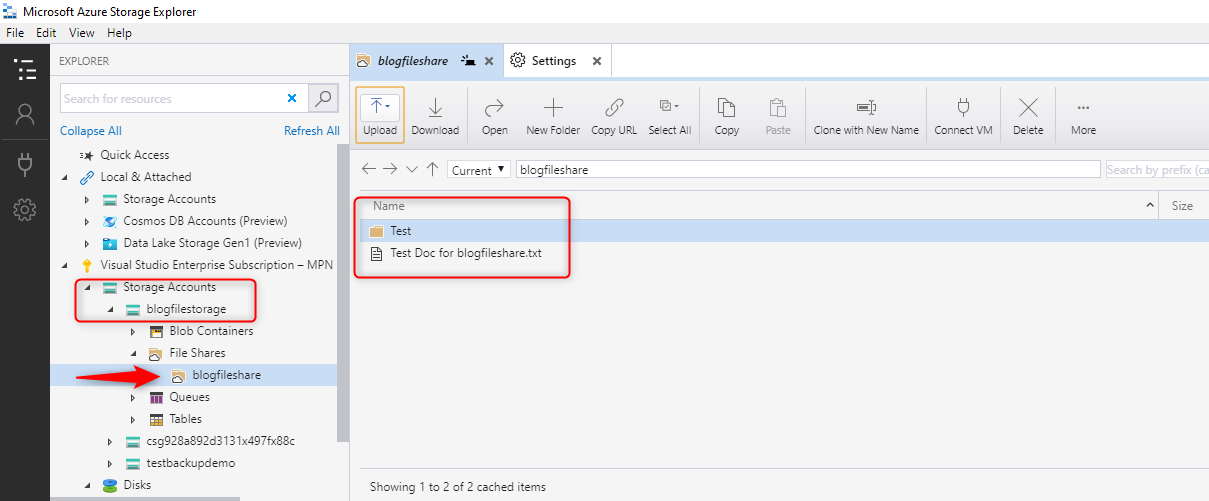Screen dimensions: 1209x501
Task: Click Clone with New Name button
Action: pyautogui.click(x=866, y=116)
